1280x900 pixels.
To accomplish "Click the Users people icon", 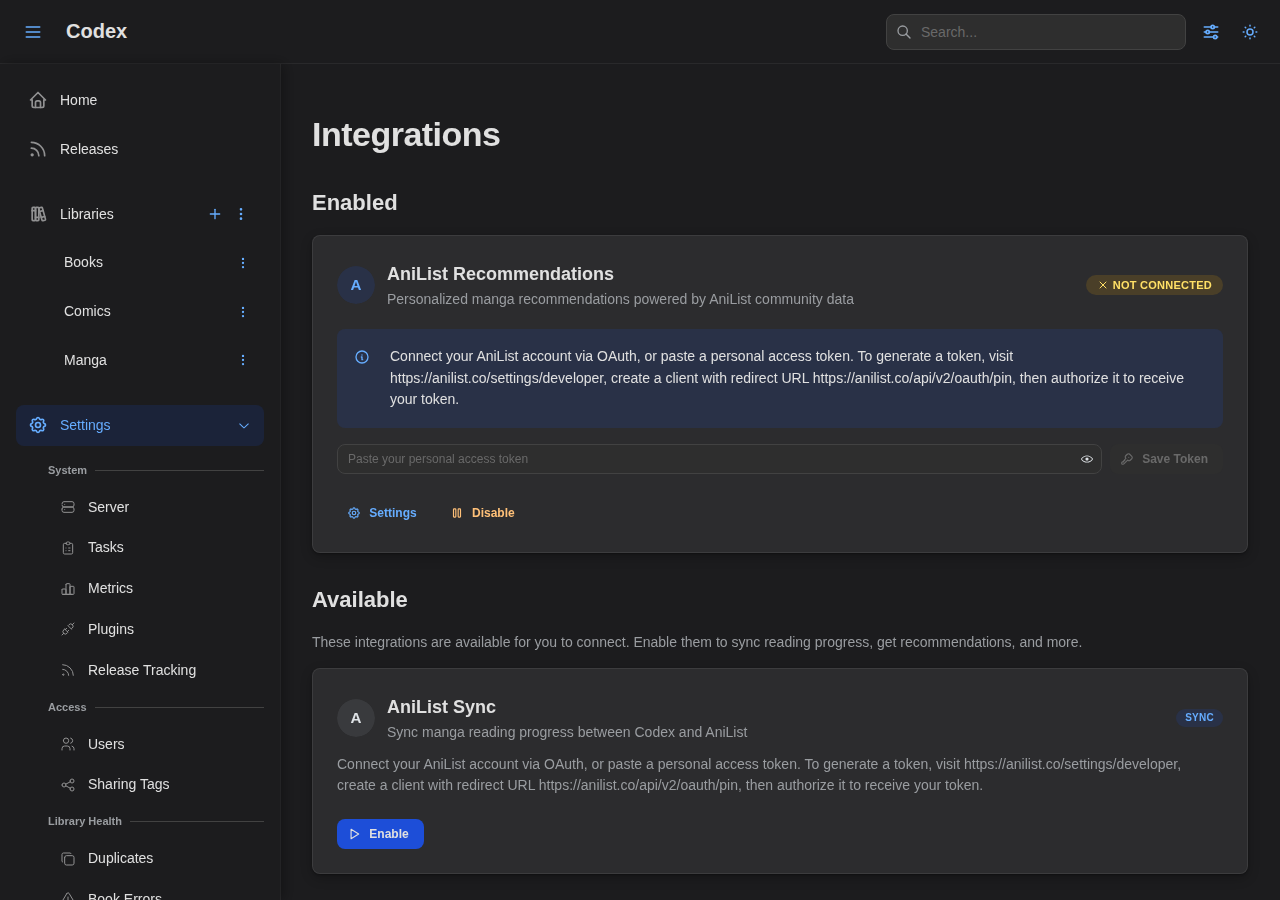I will pos(68,744).
